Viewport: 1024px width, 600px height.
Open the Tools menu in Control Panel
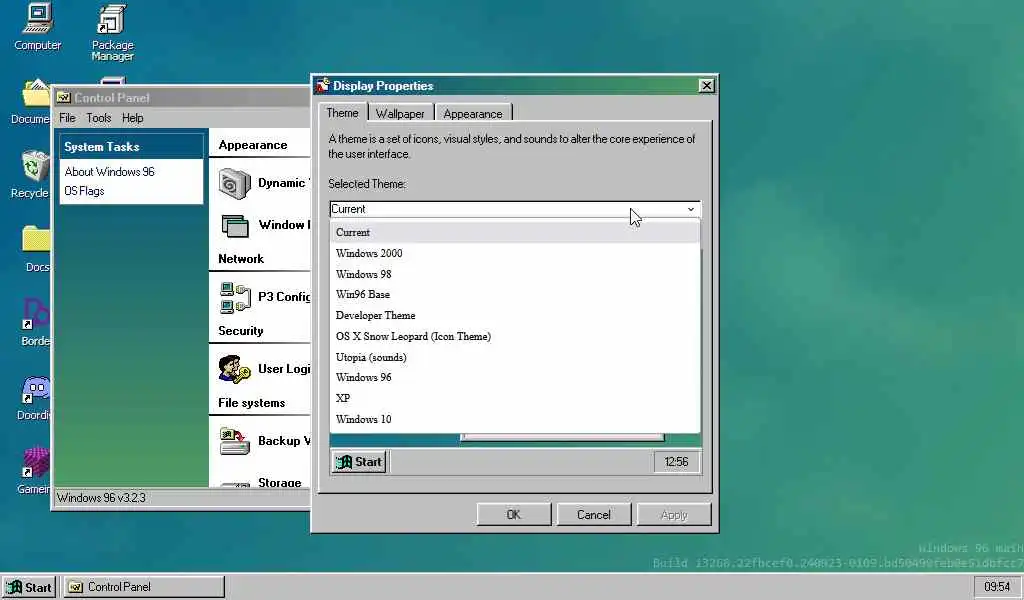[99, 118]
